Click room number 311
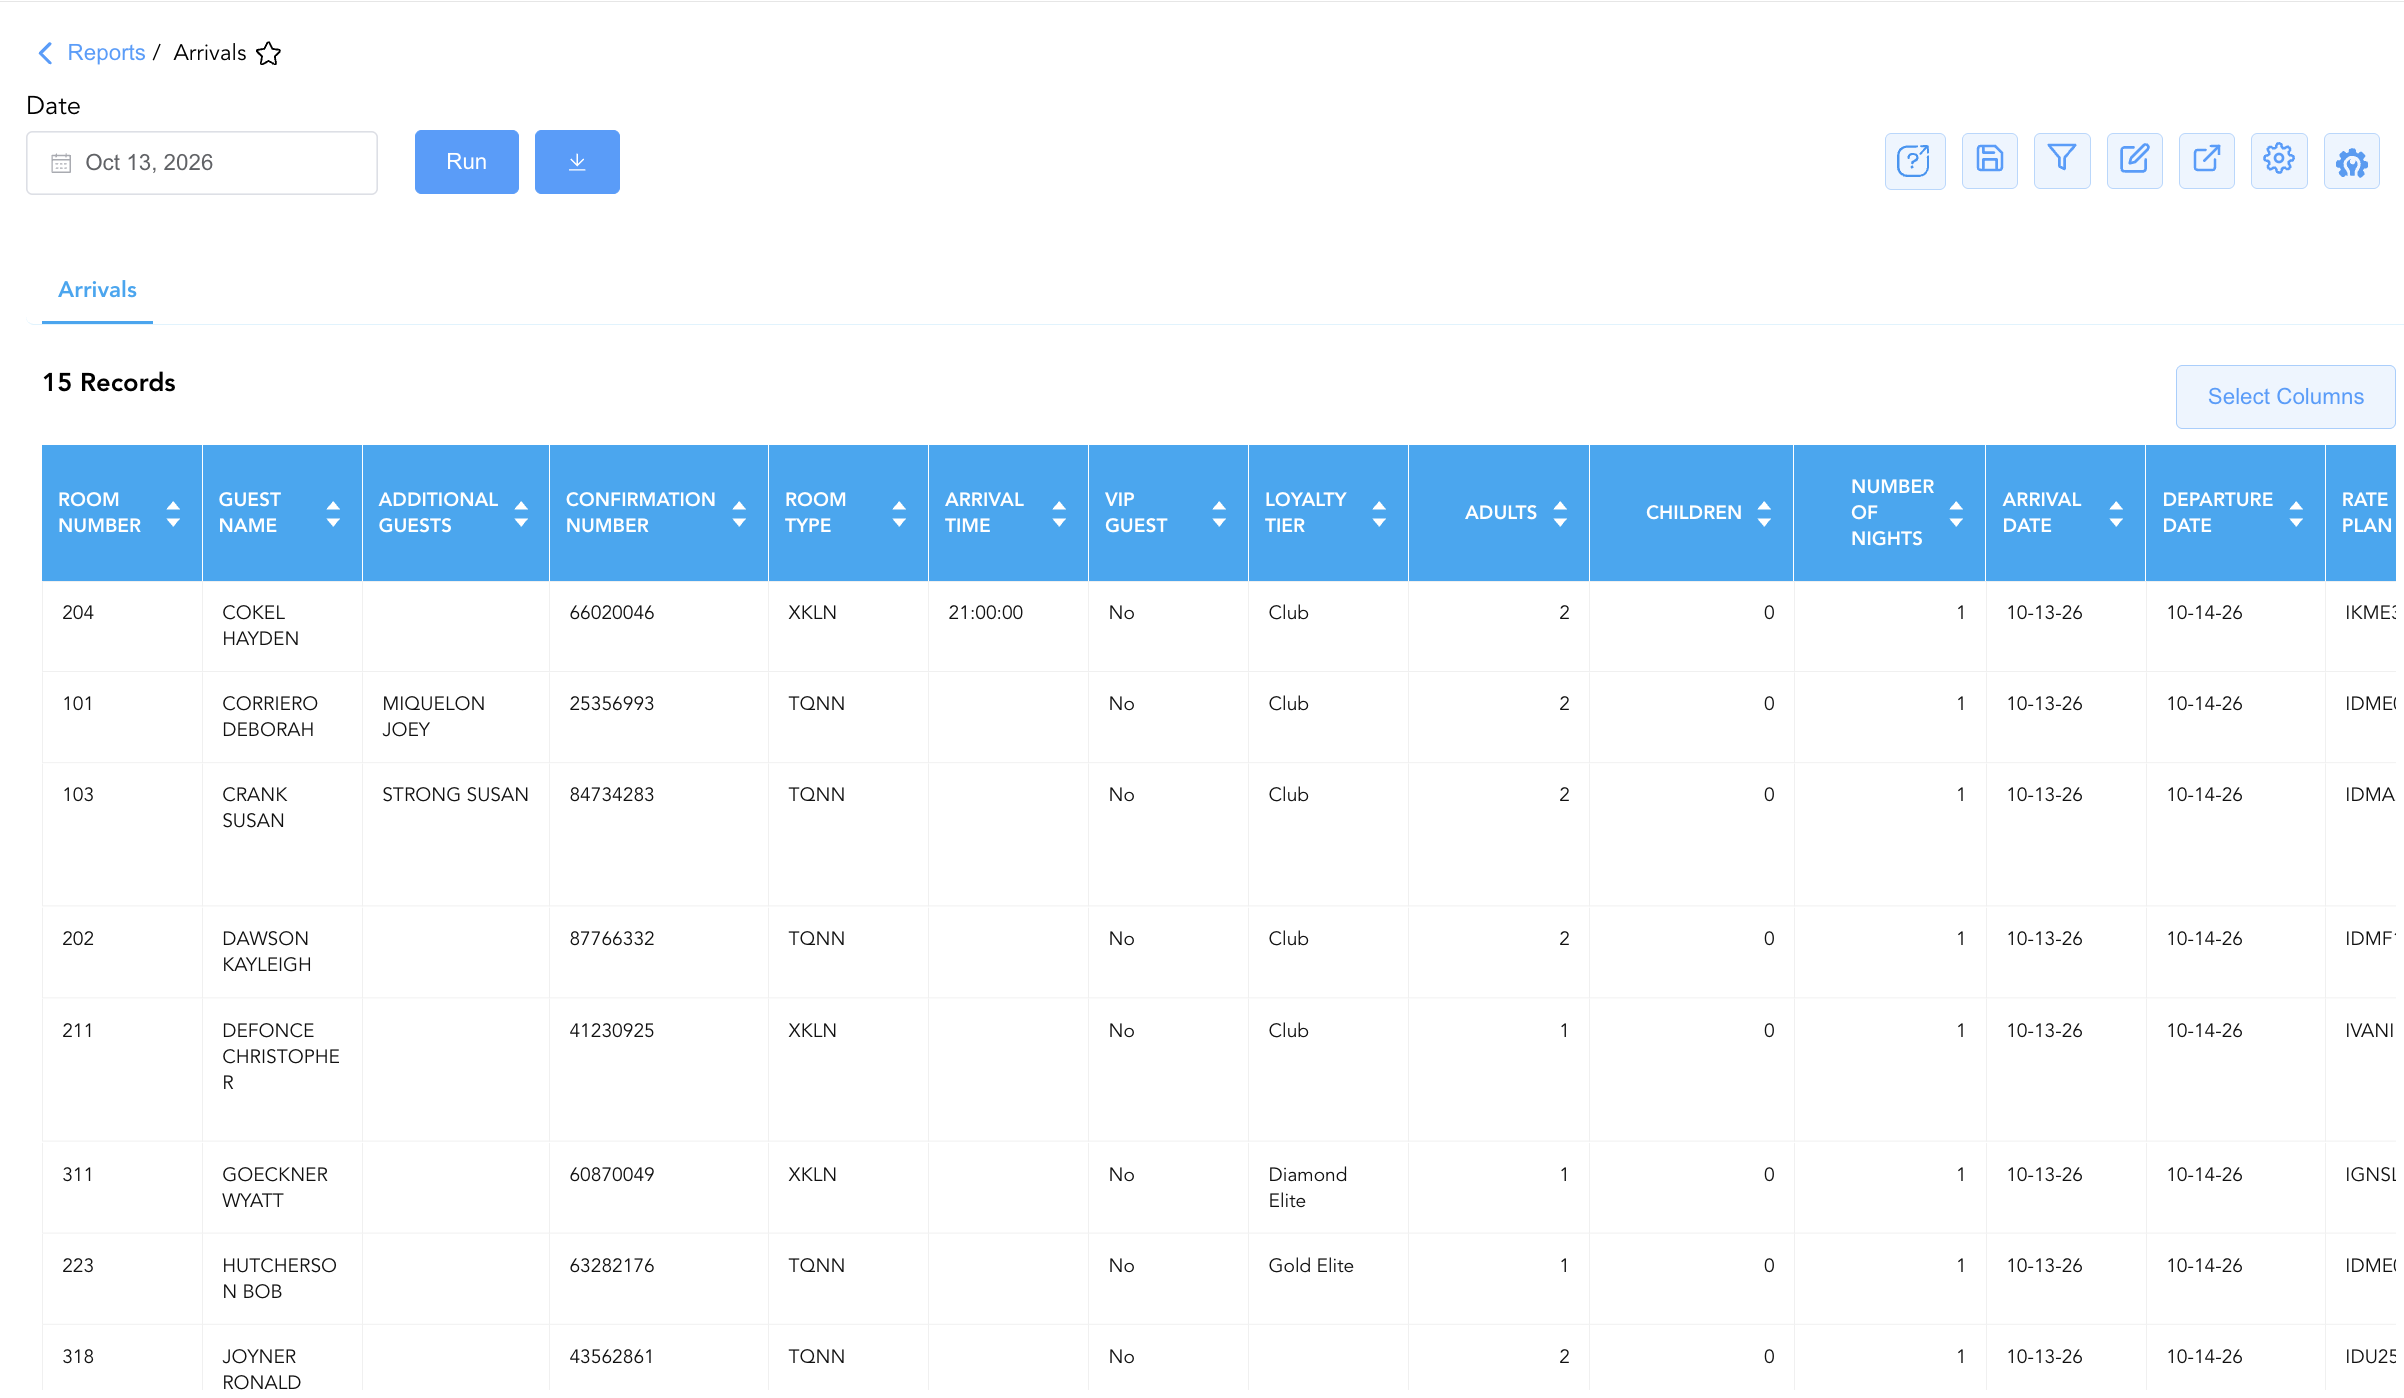Image resolution: width=2404 pixels, height=1398 pixels. pyautogui.click(x=78, y=1175)
